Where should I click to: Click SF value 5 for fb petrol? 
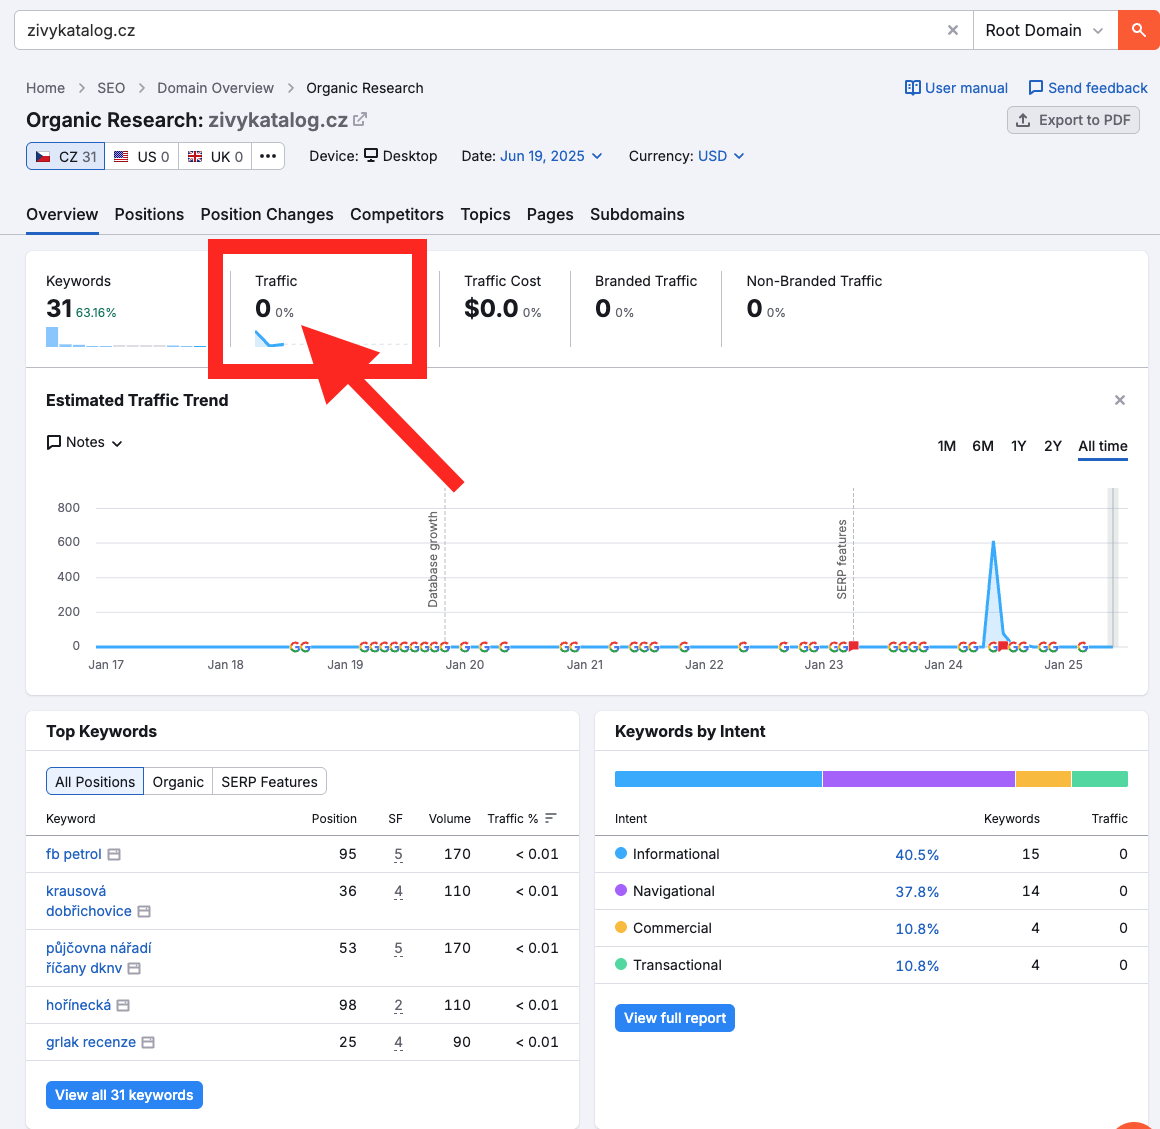point(398,855)
